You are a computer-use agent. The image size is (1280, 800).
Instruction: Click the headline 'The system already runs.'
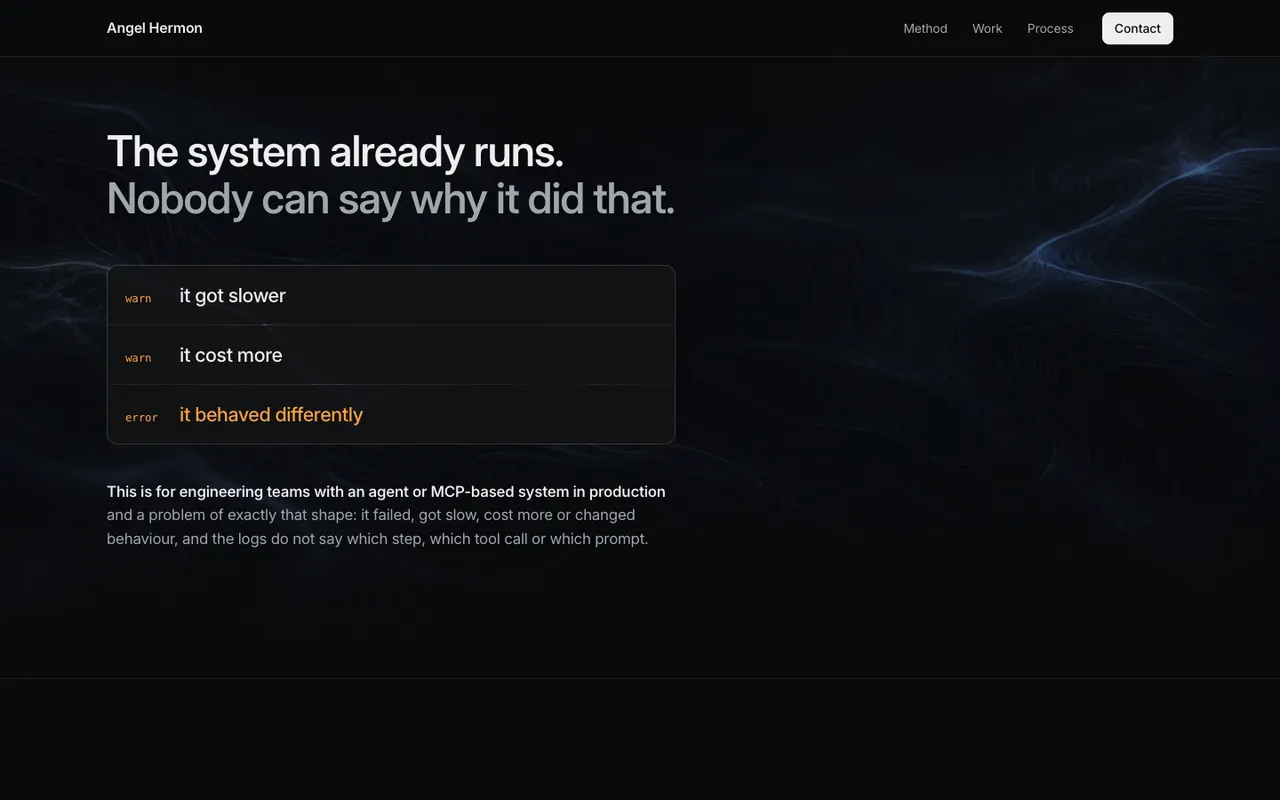[335, 151]
